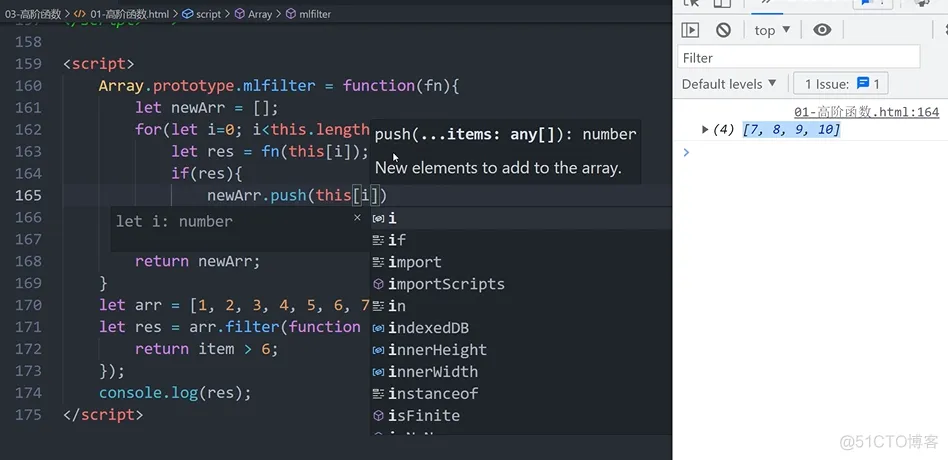Close the 'let i: number' details panel
948x460 pixels.
357,218
